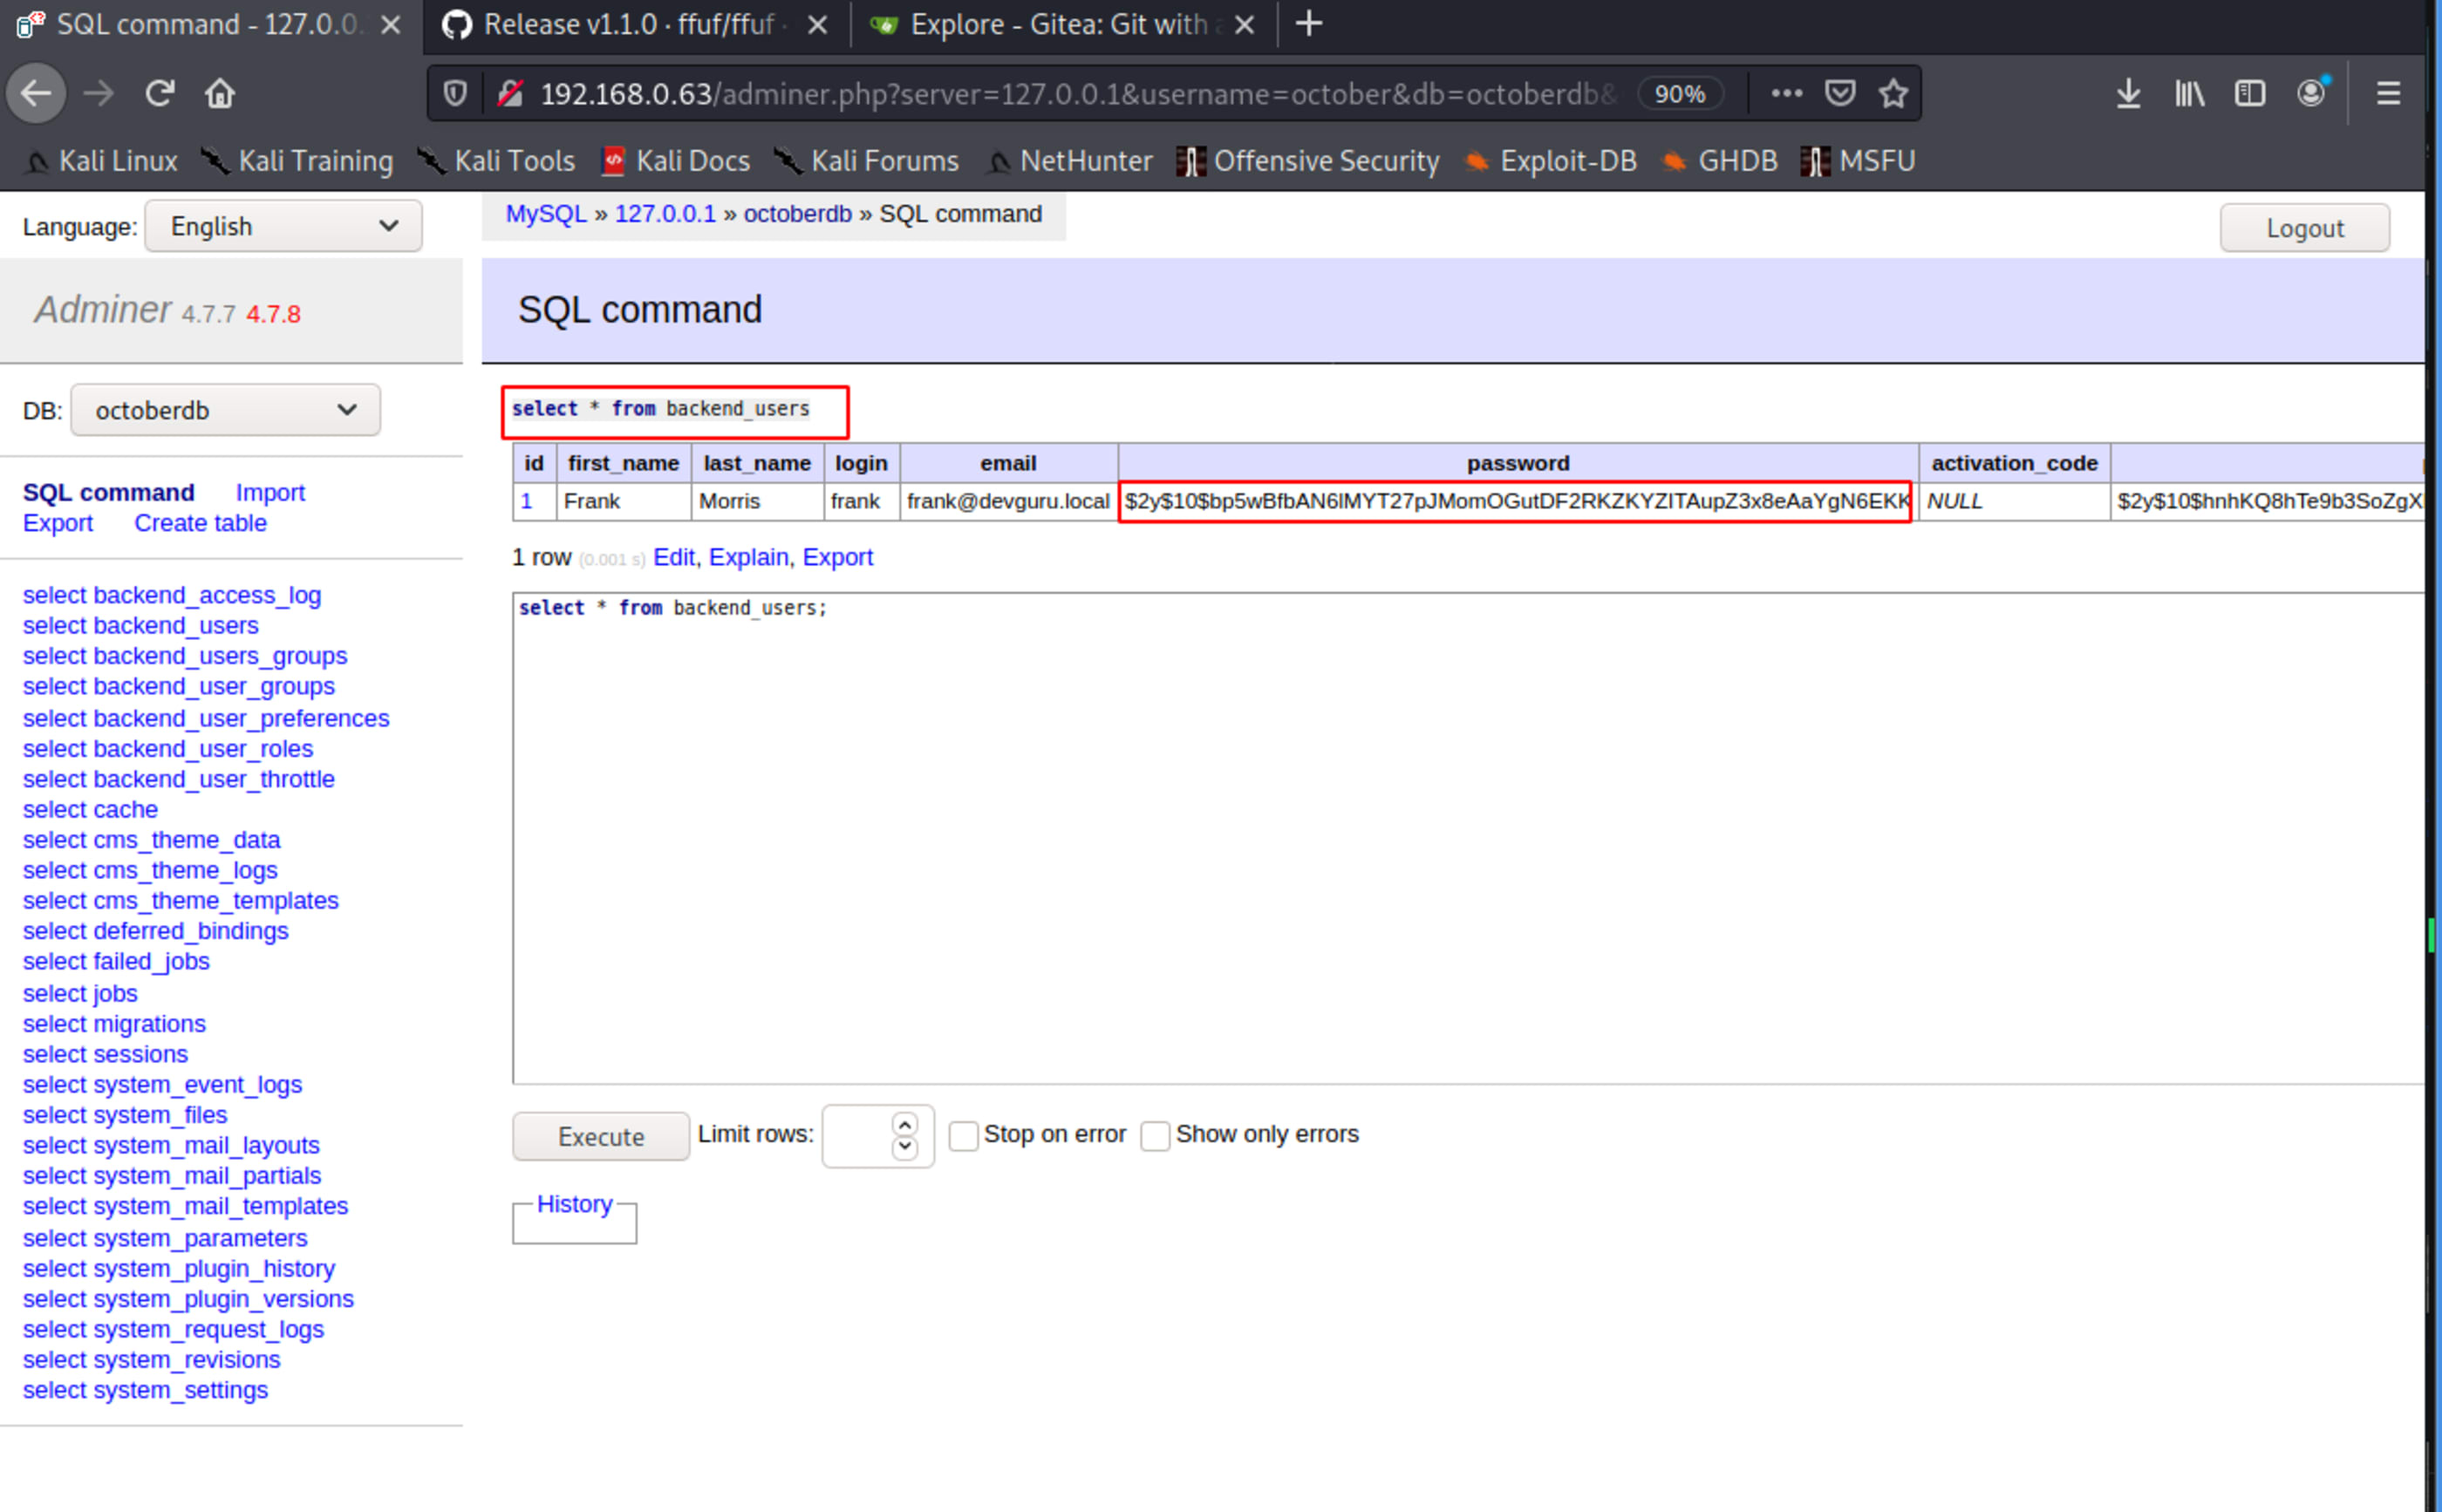Switch to the Explore Gitea tab
This screenshot has width=2442, height=1512.
pyautogui.click(x=1058, y=24)
